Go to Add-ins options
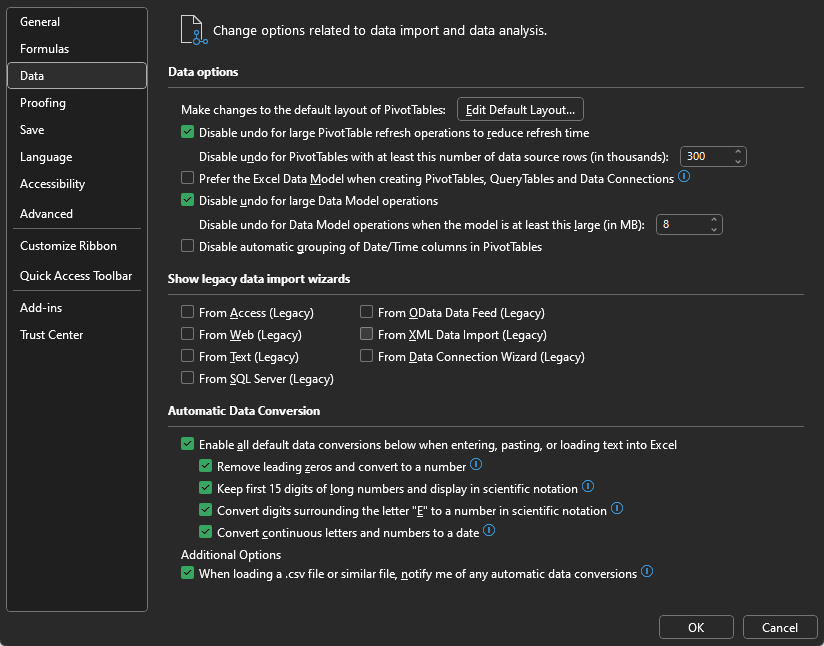824x646 pixels. [x=77, y=308]
